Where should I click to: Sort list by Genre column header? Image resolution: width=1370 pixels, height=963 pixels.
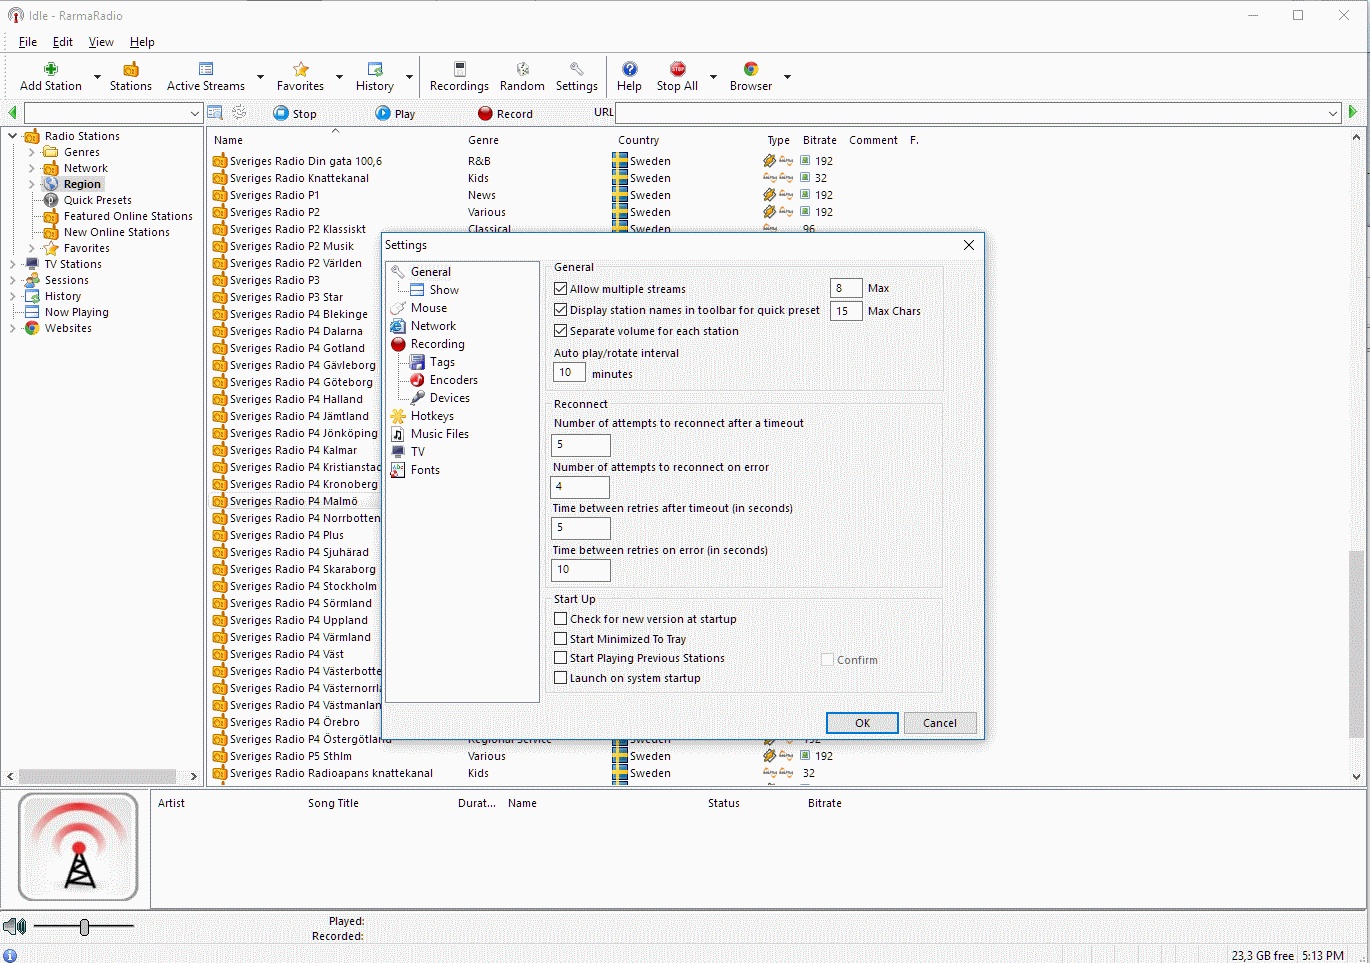point(483,140)
